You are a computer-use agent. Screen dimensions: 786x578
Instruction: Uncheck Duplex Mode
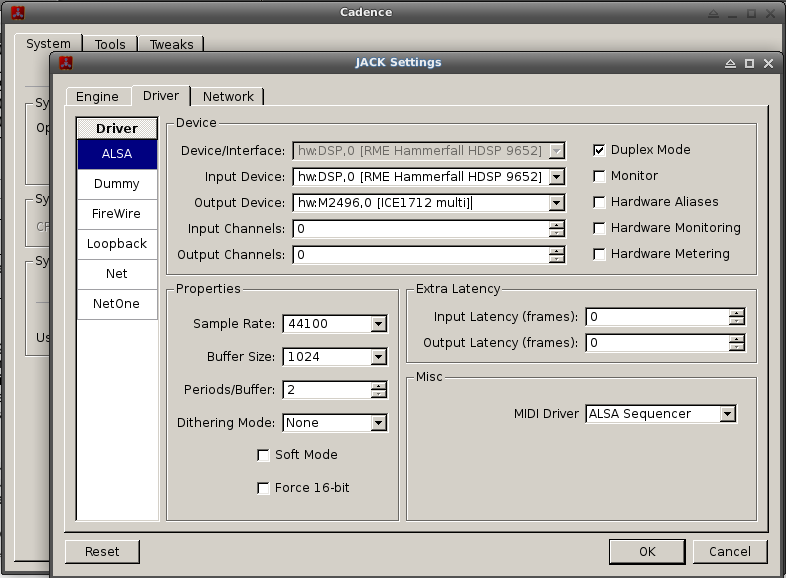pyautogui.click(x=599, y=150)
